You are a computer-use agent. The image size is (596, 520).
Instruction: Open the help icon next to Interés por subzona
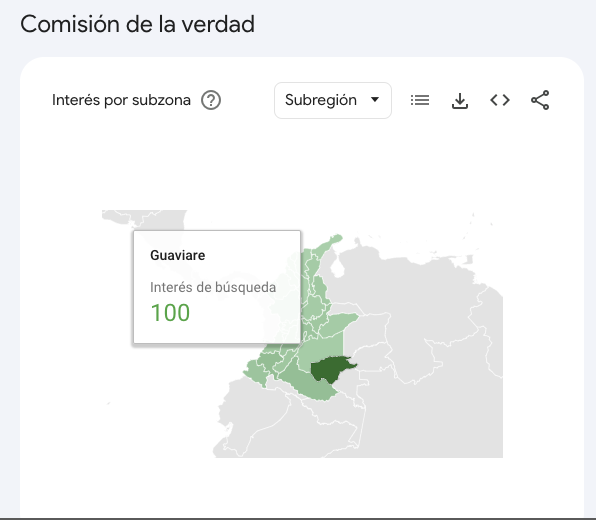[211, 100]
